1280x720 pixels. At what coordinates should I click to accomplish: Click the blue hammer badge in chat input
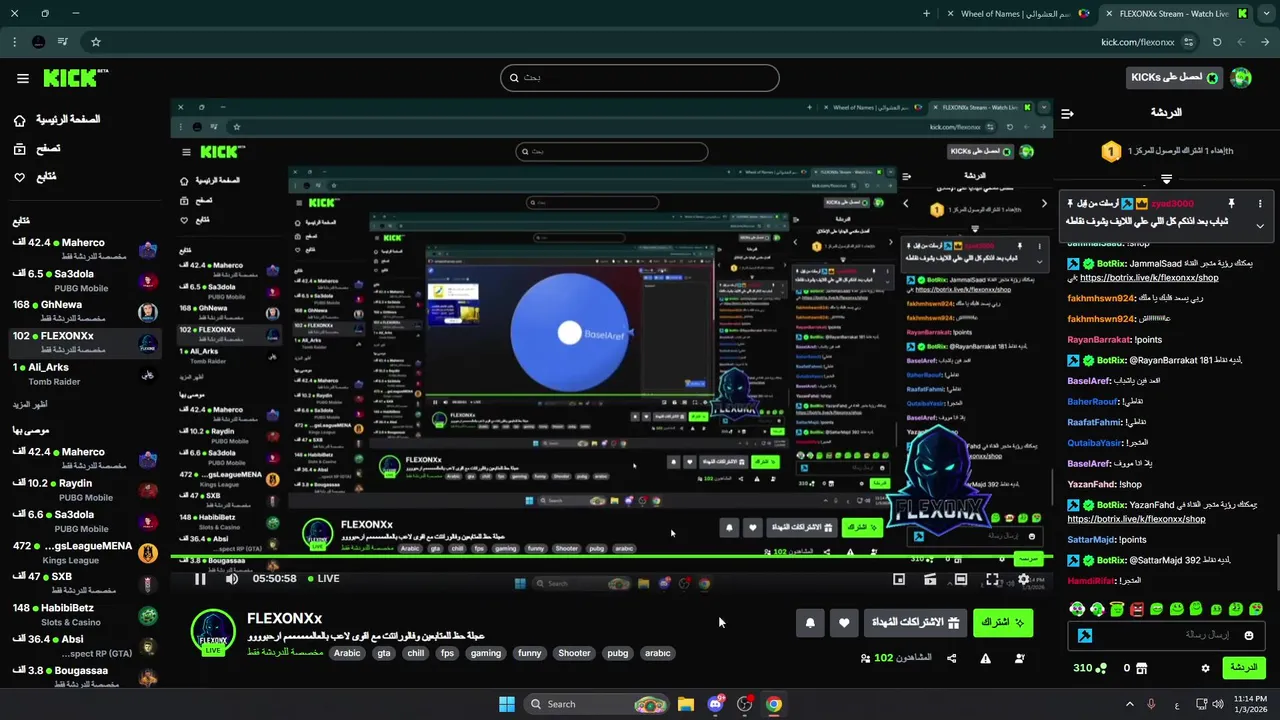pyautogui.click(x=1085, y=635)
